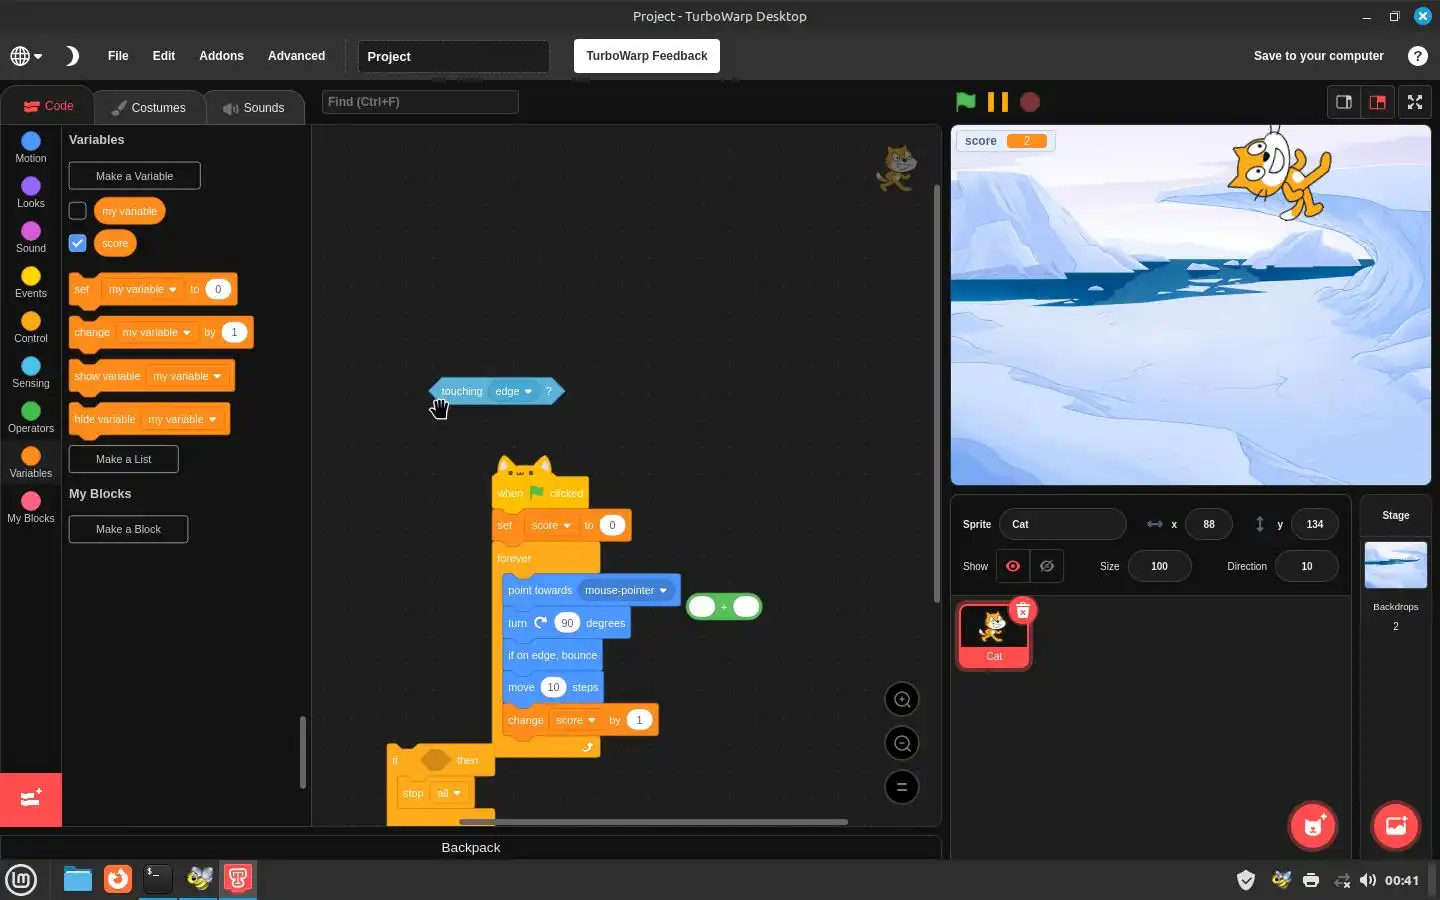Viewport: 1440px width, 900px height.
Task: Open the Backpack panel
Action: point(471,847)
